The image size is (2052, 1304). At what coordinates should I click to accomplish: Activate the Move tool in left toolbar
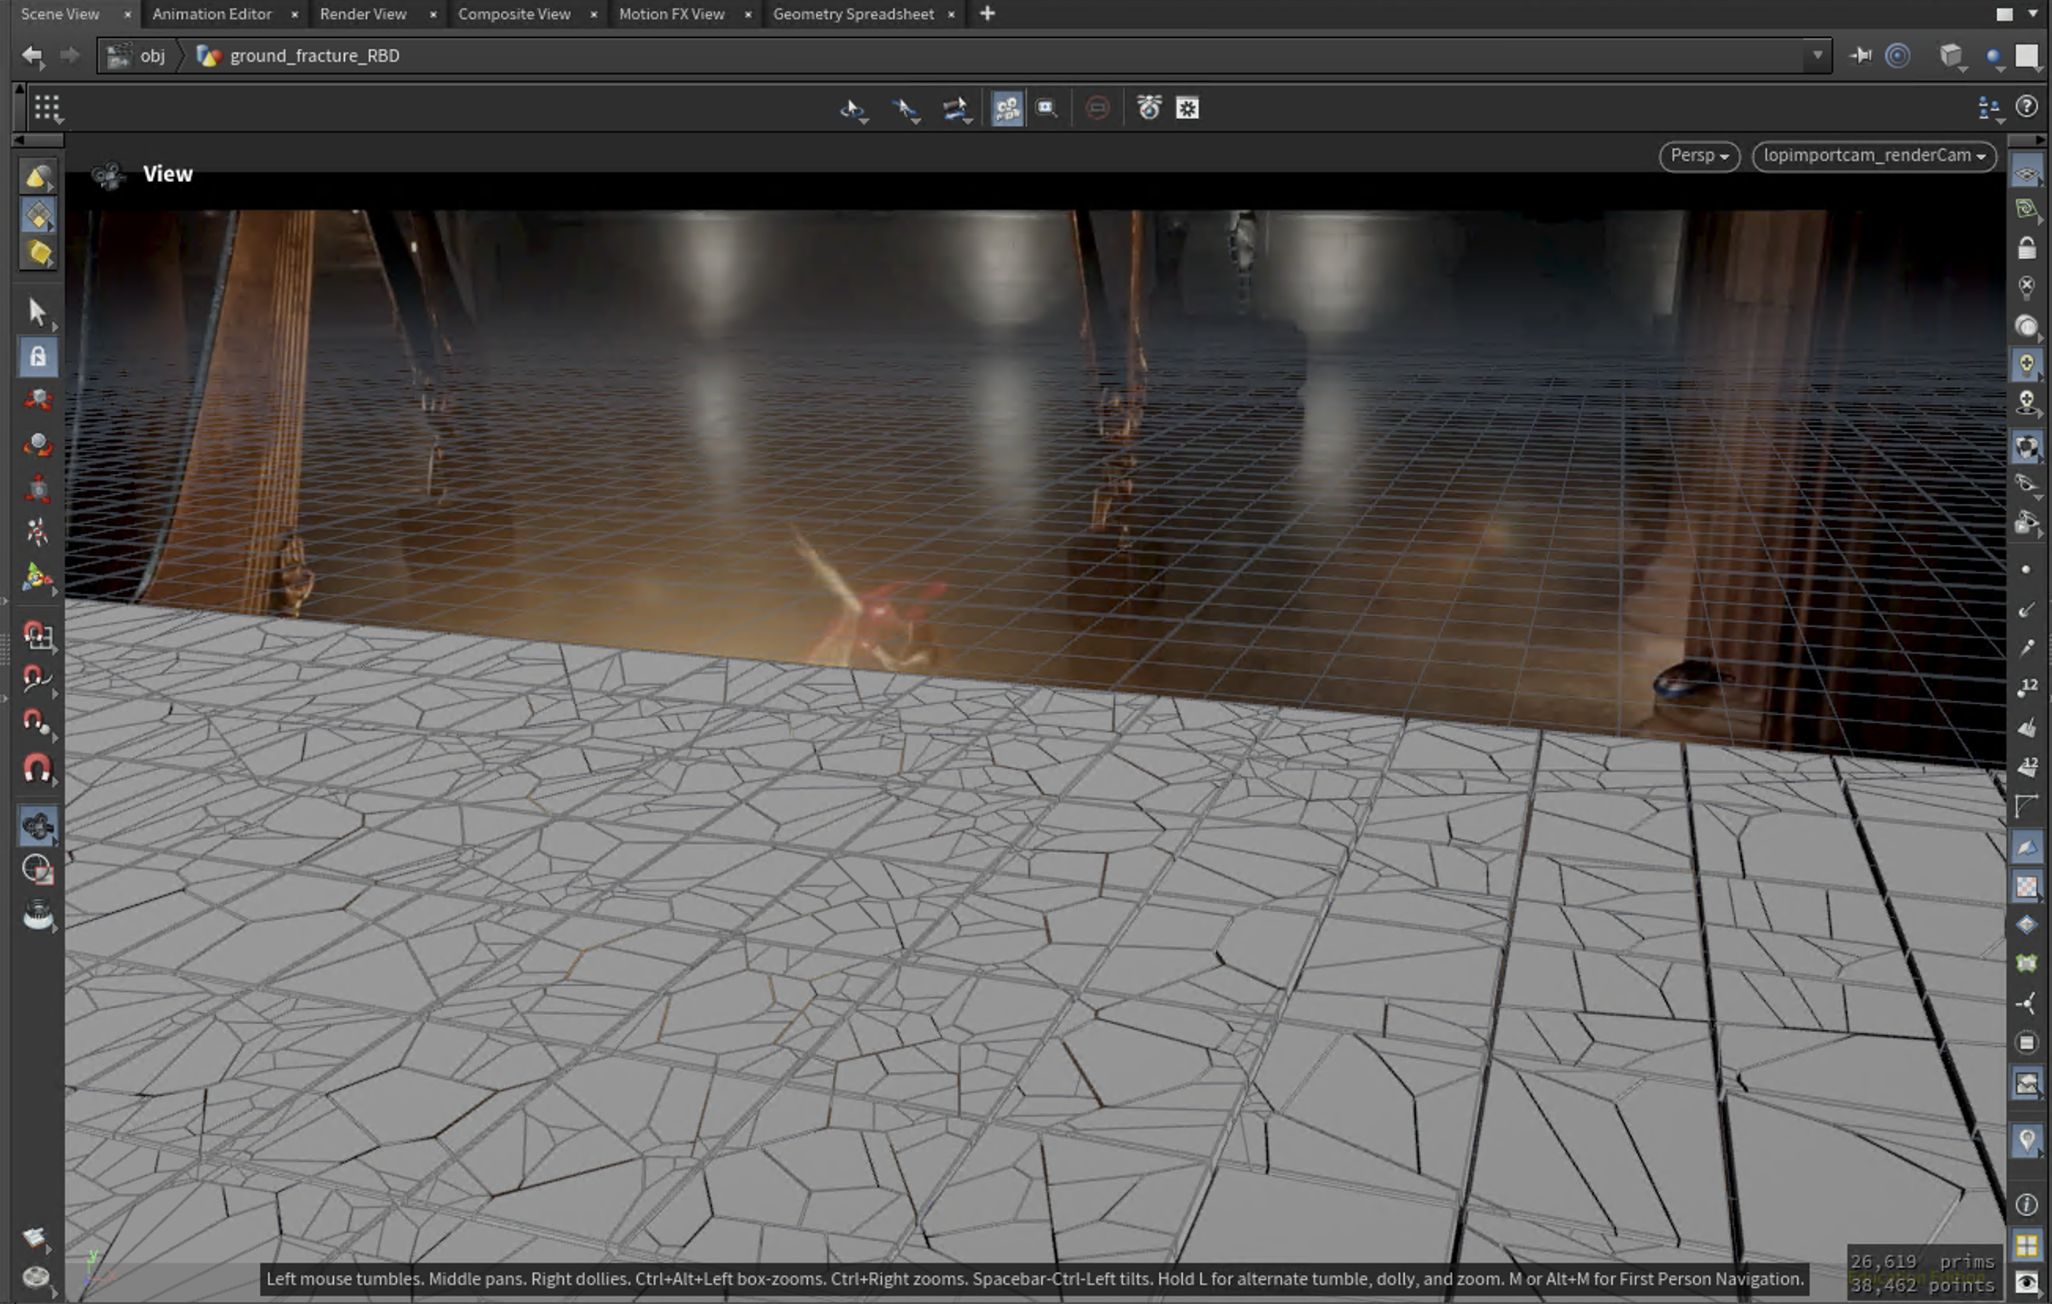[x=37, y=400]
